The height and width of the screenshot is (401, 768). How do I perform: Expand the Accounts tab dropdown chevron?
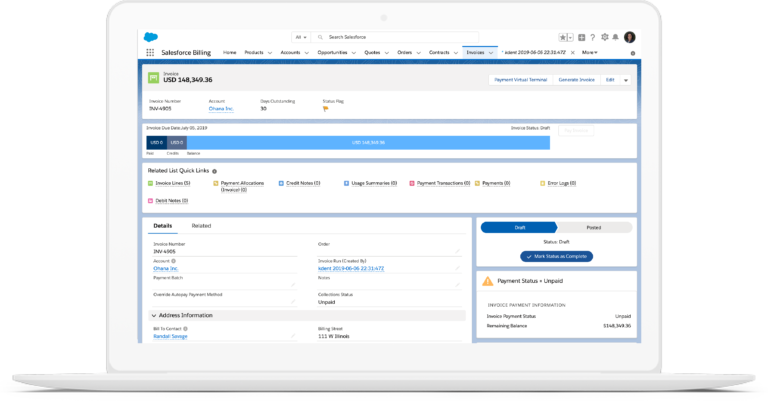[307, 53]
